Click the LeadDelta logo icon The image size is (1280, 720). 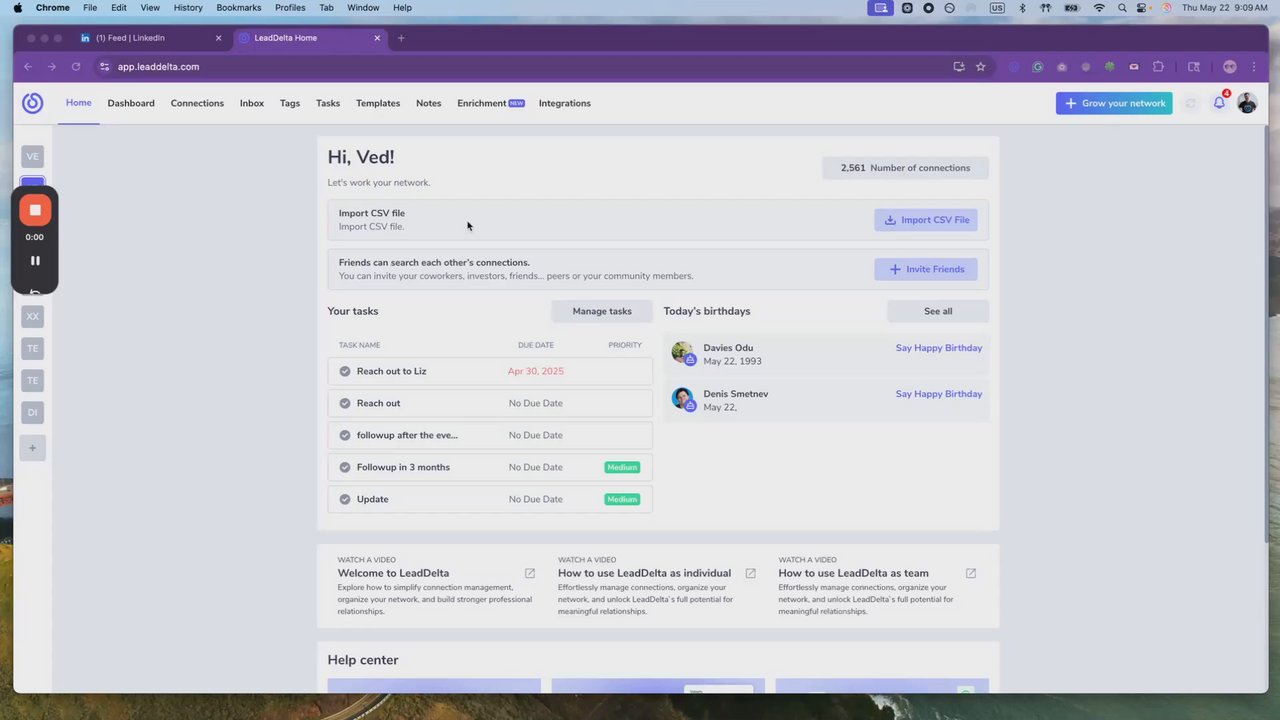click(x=33, y=103)
